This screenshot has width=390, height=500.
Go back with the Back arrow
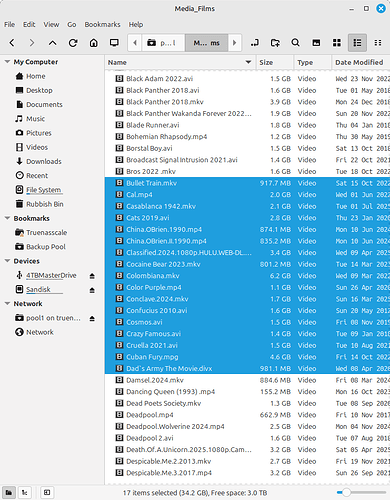point(12,43)
